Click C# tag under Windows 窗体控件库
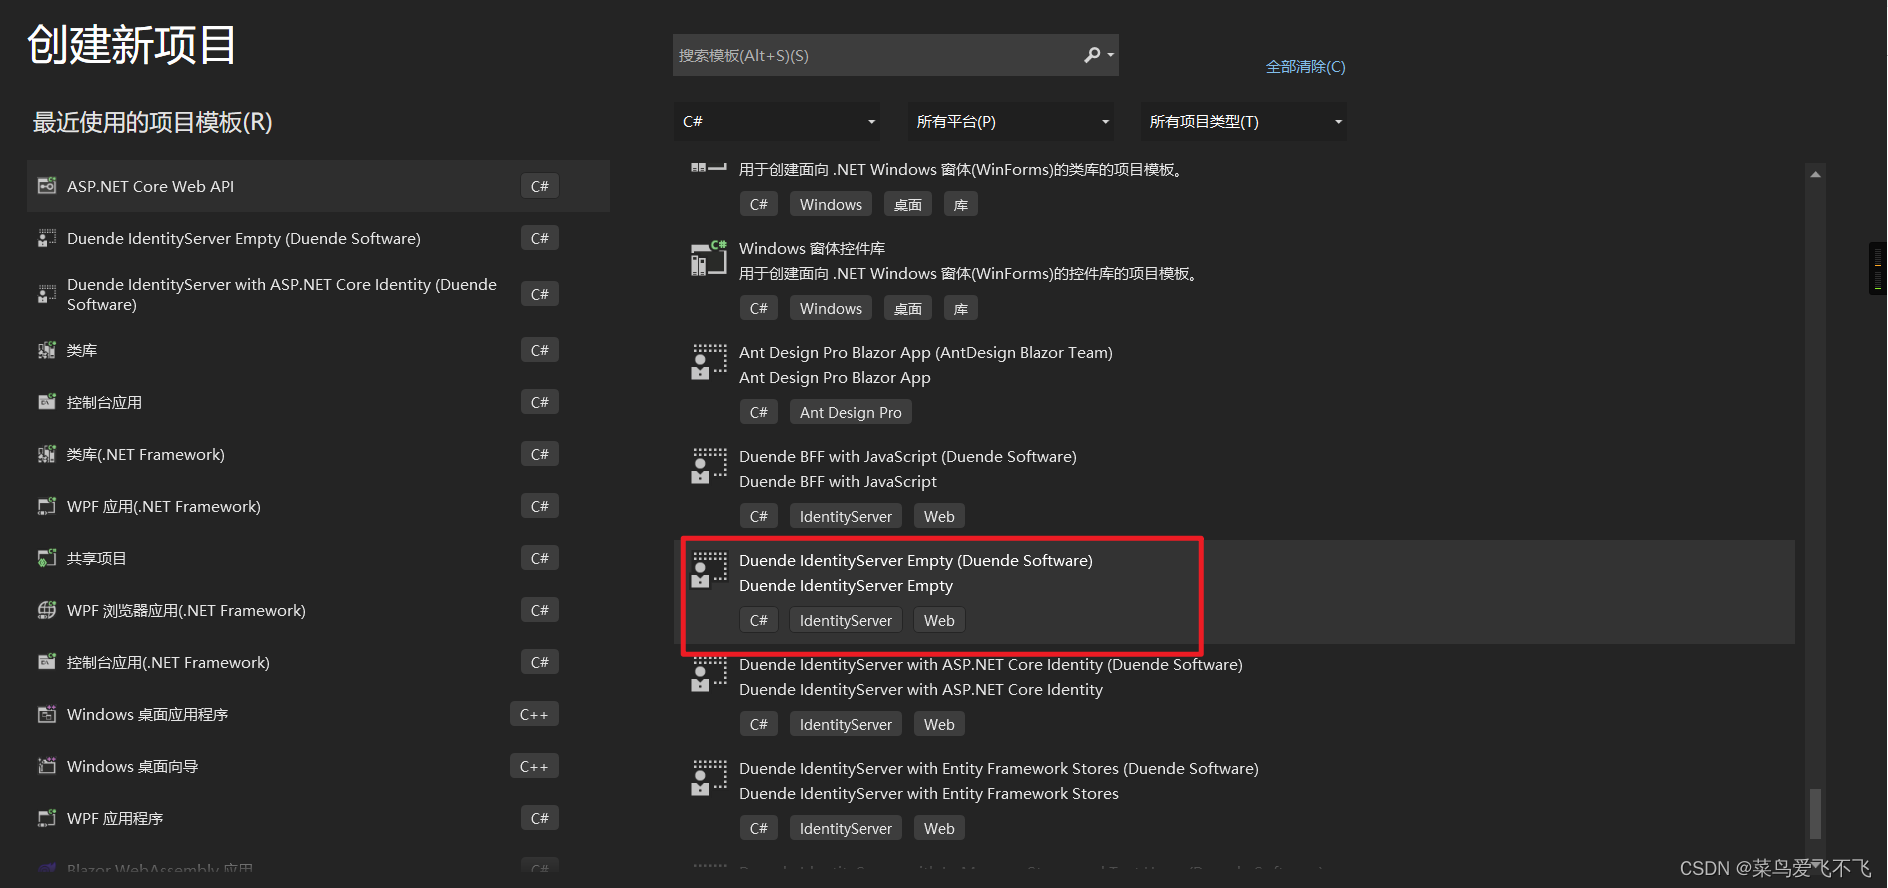This screenshot has height=888, width=1888. coord(759,308)
